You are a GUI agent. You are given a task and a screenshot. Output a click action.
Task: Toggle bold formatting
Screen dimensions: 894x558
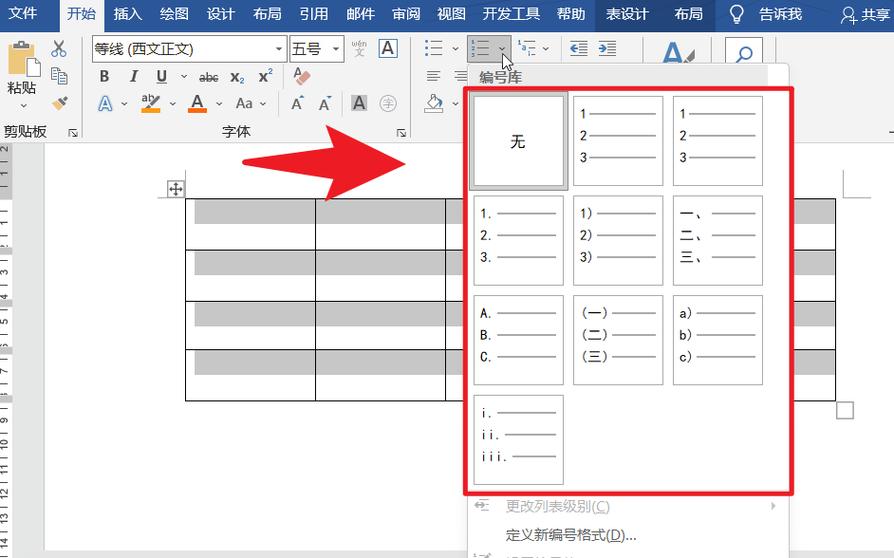tap(104, 76)
